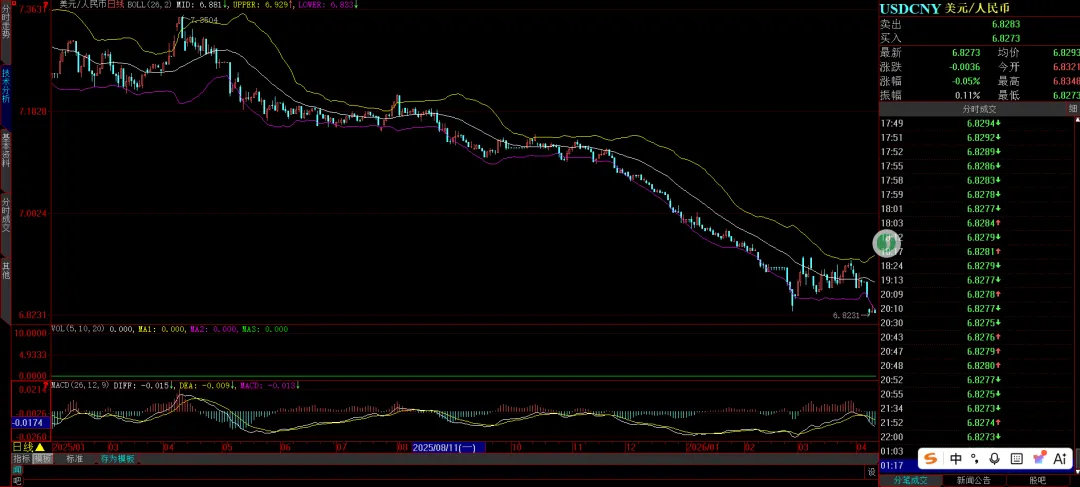Click the 6.8231 low price label near chart end
Image resolution: width=1080 pixels, height=487 pixels.
(x=847, y=315)
